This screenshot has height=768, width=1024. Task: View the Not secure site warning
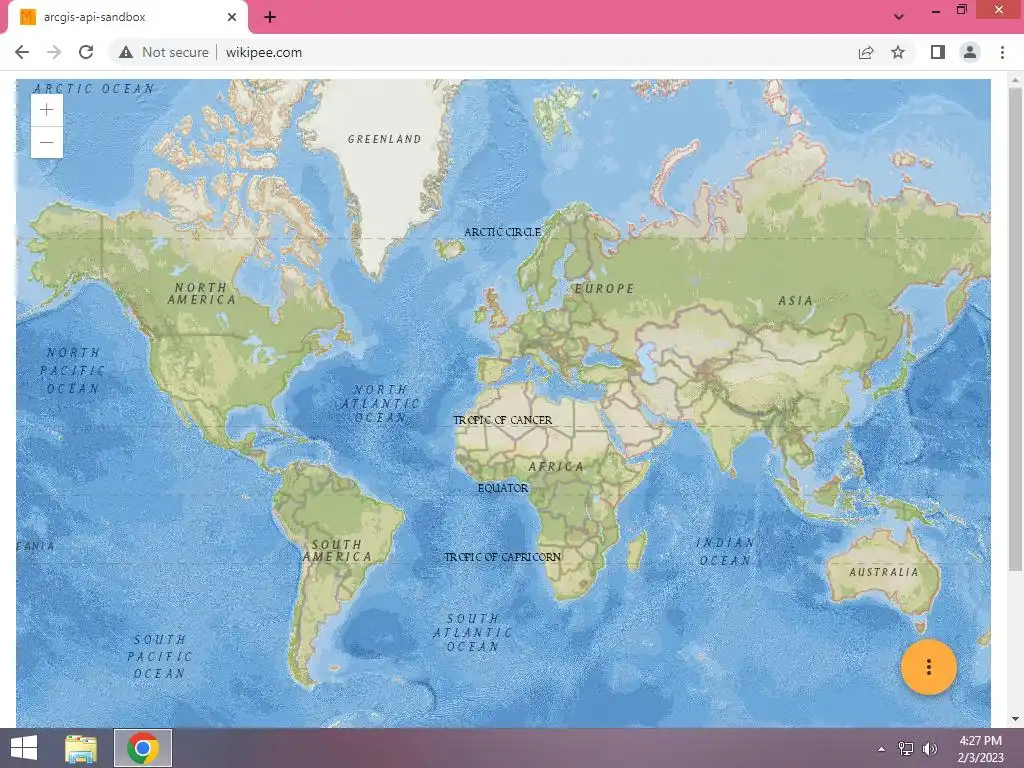tap(163, 52)
